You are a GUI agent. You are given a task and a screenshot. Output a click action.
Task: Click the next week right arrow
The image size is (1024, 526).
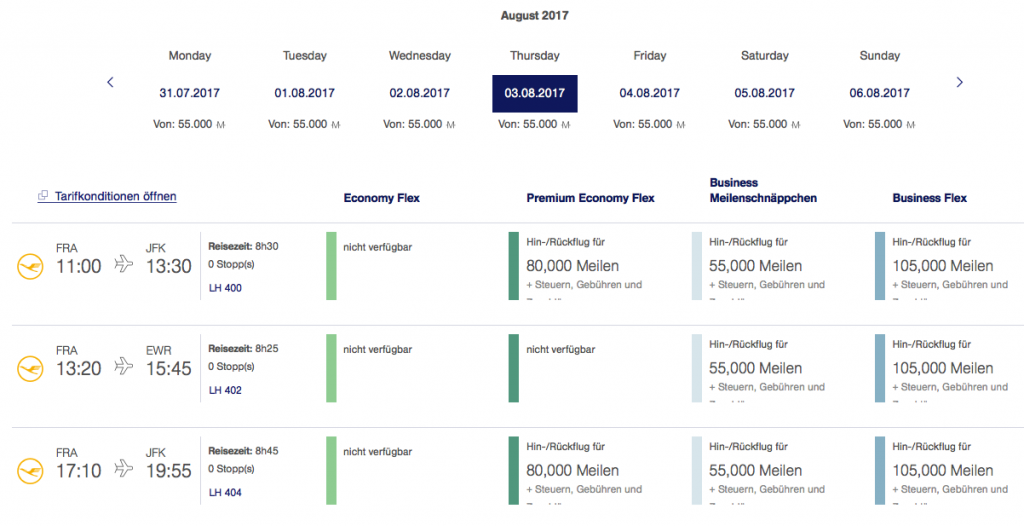pyautogui.click(x=959, y=82)
